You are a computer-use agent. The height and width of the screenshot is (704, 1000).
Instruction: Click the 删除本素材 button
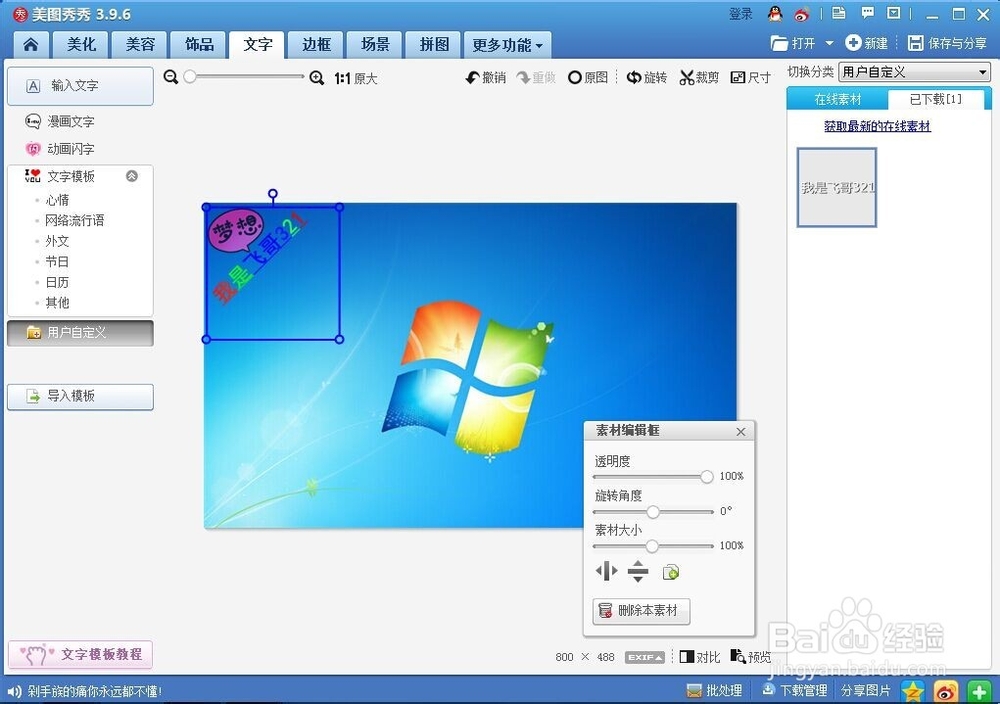coord(641,611)
